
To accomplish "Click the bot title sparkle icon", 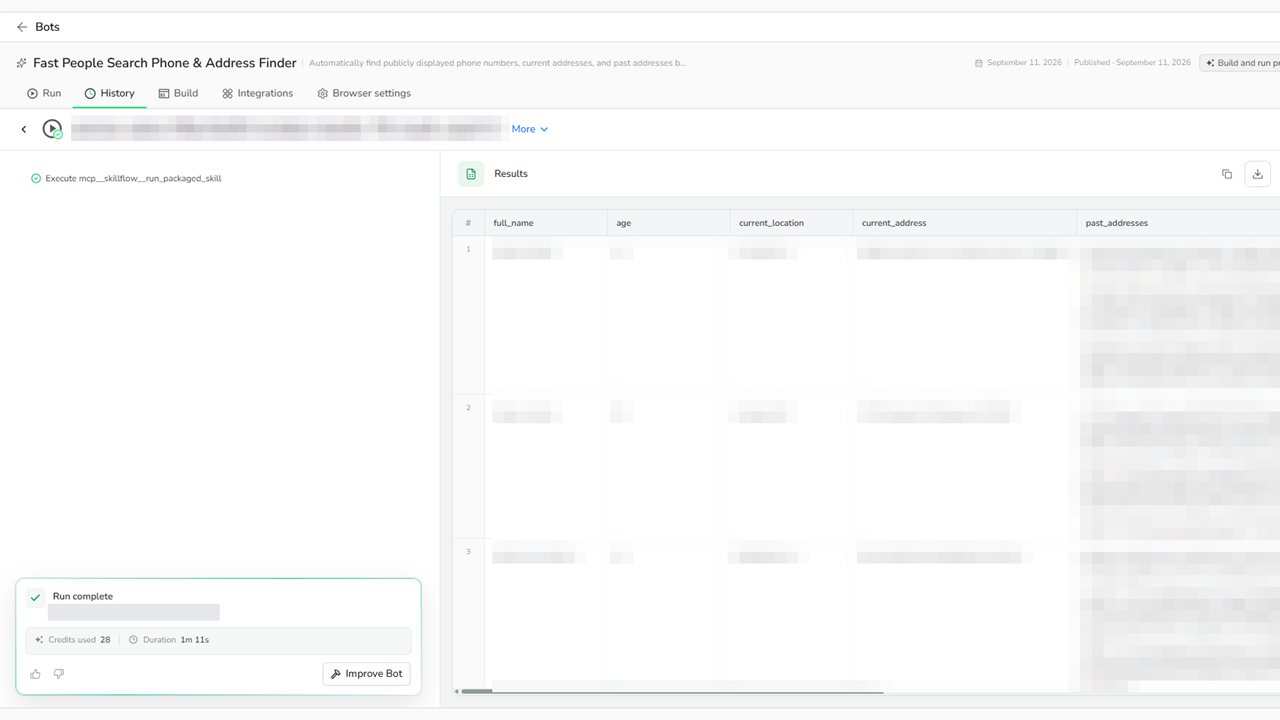I will tap(22, 63).
